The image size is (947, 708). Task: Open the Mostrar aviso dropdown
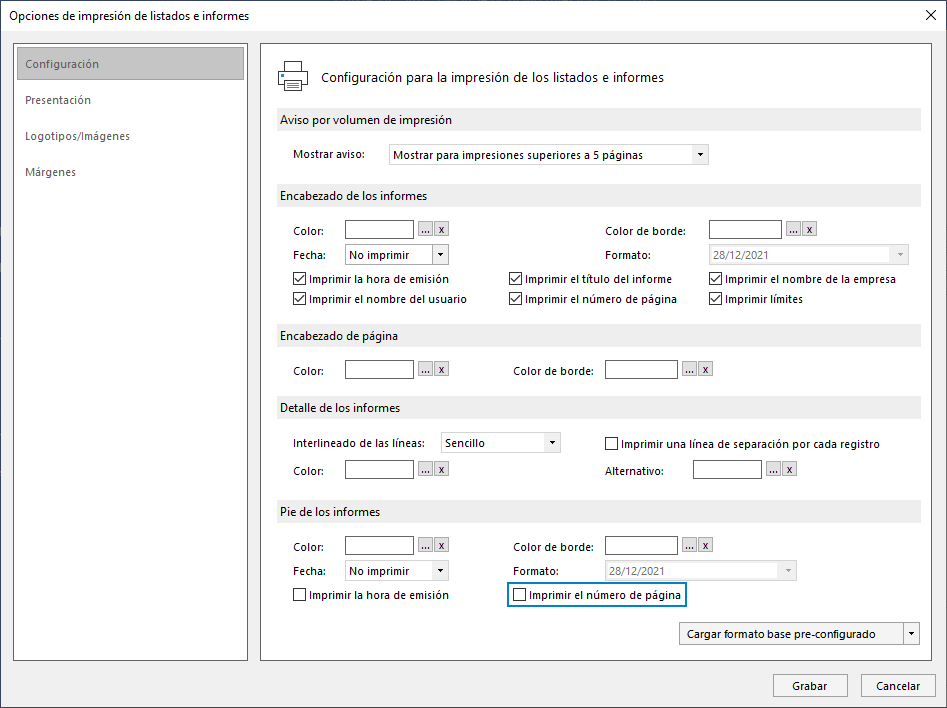(699, 155)
